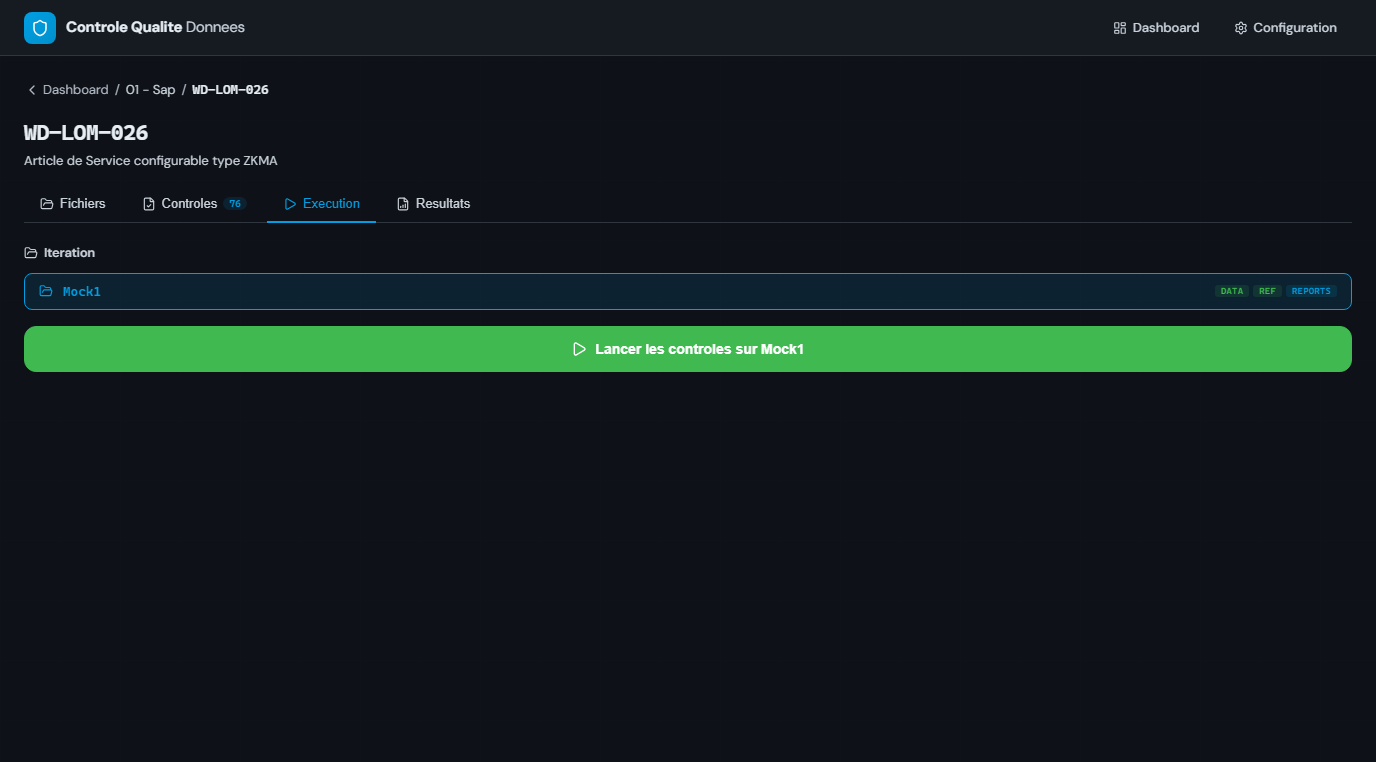Click the Configuration gear icon

pos(1241,28)
